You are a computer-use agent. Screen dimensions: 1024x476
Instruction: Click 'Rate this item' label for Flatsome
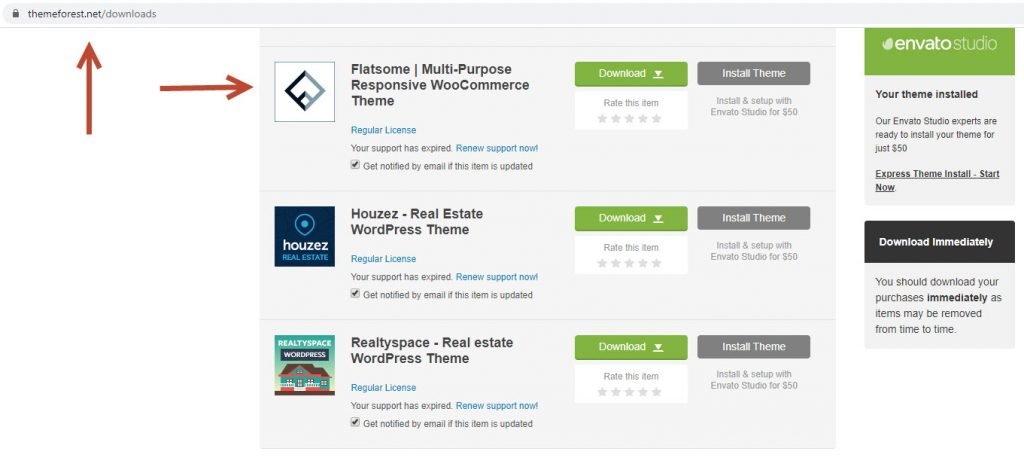click(631, 103)
